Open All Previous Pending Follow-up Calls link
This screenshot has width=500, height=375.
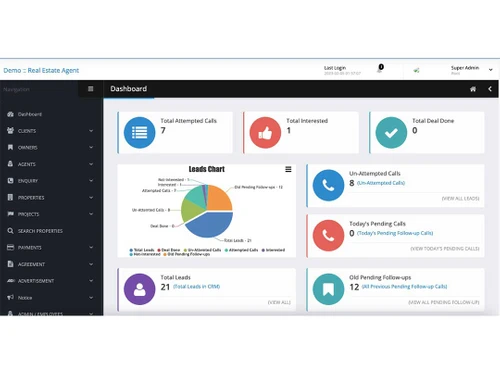(x=404, y=287)
